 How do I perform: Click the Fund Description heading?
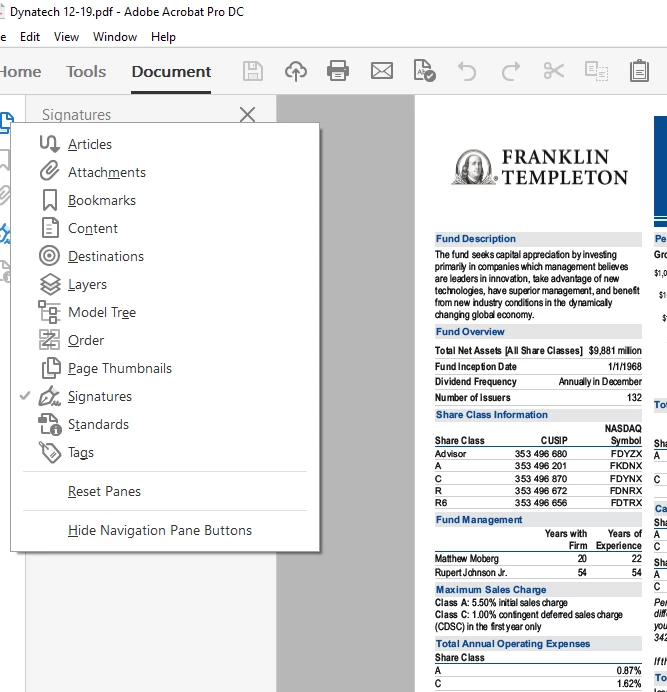(475, 239)
